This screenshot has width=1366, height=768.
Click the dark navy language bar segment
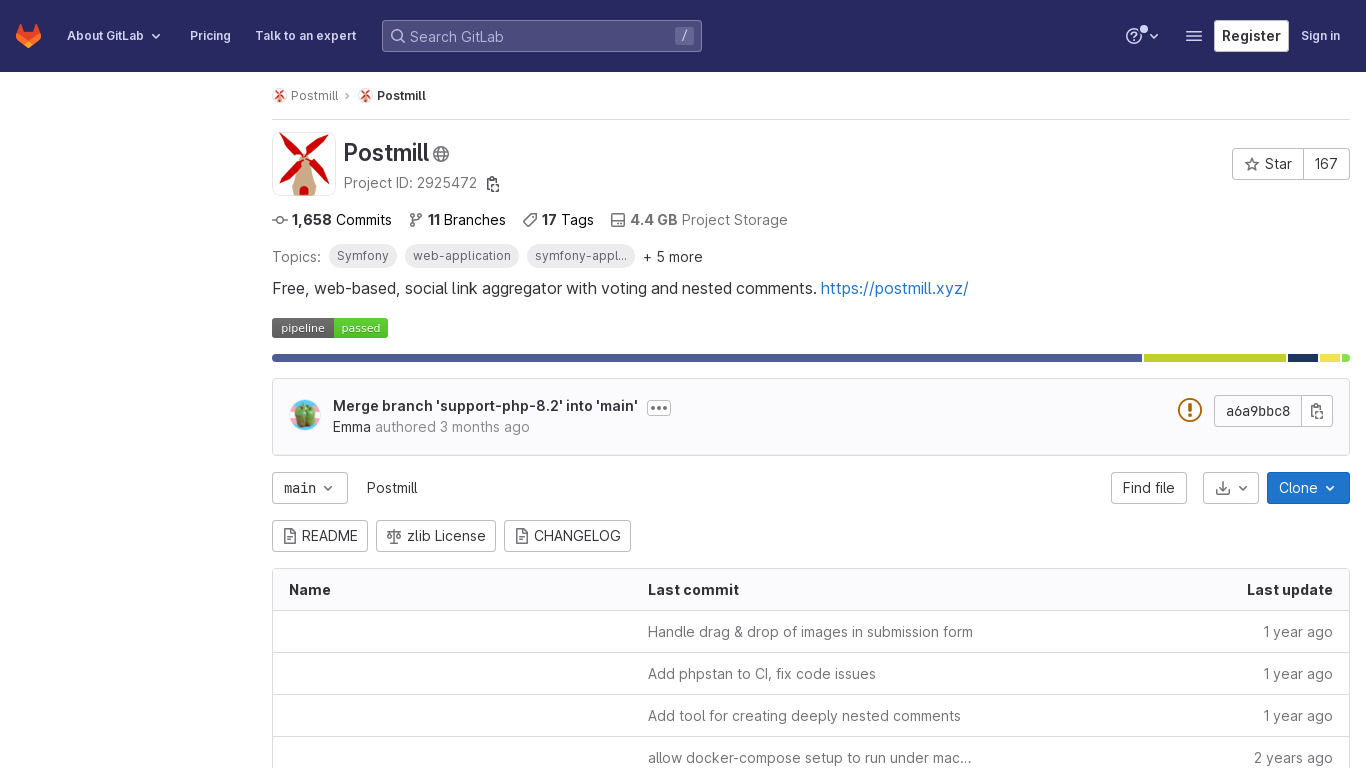pyautogui.click(x=1303, y=358)
